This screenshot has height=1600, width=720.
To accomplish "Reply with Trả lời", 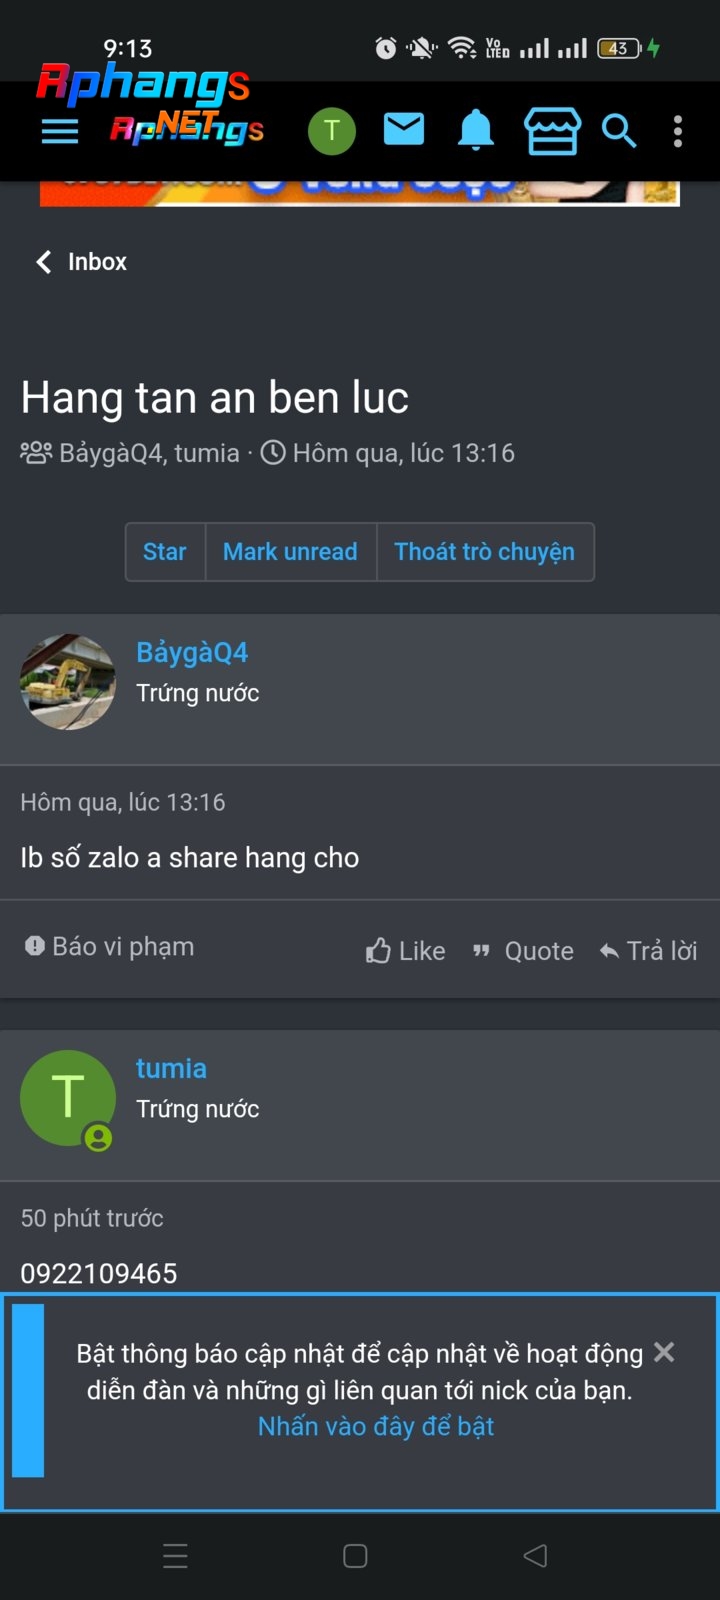I will pos(648,951).
